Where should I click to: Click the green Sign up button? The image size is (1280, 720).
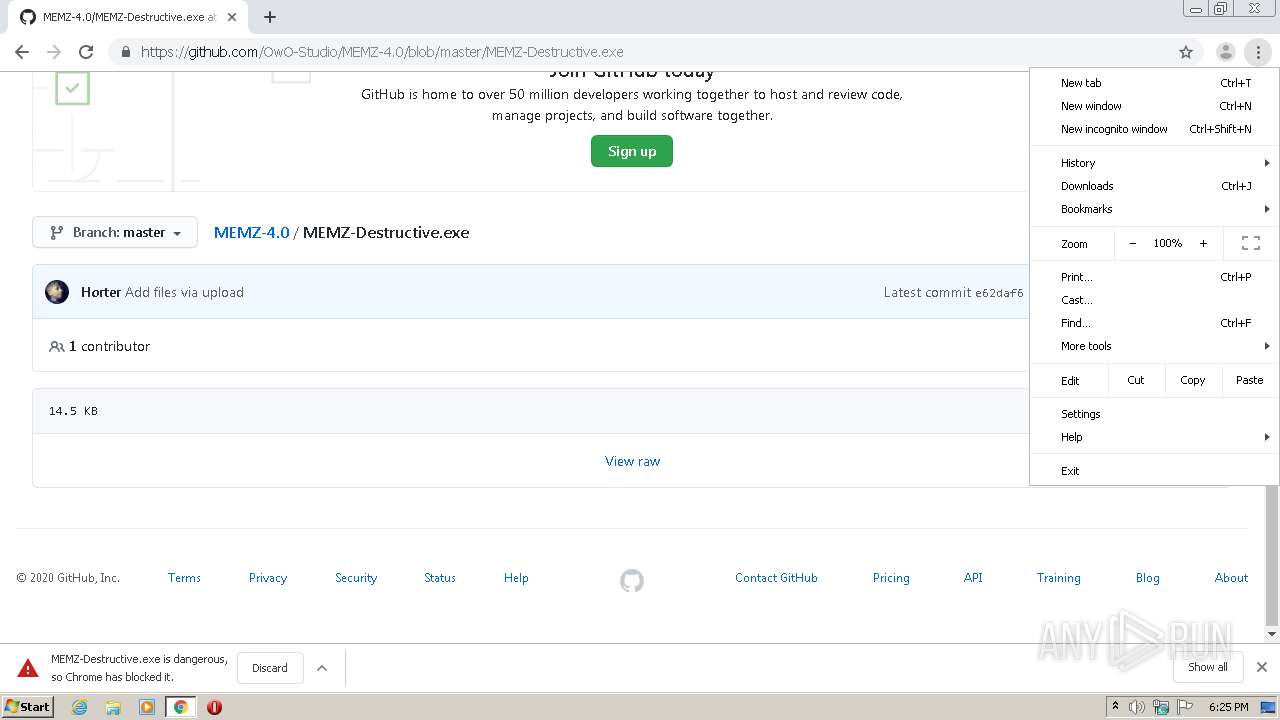click(x=632, y=151)
